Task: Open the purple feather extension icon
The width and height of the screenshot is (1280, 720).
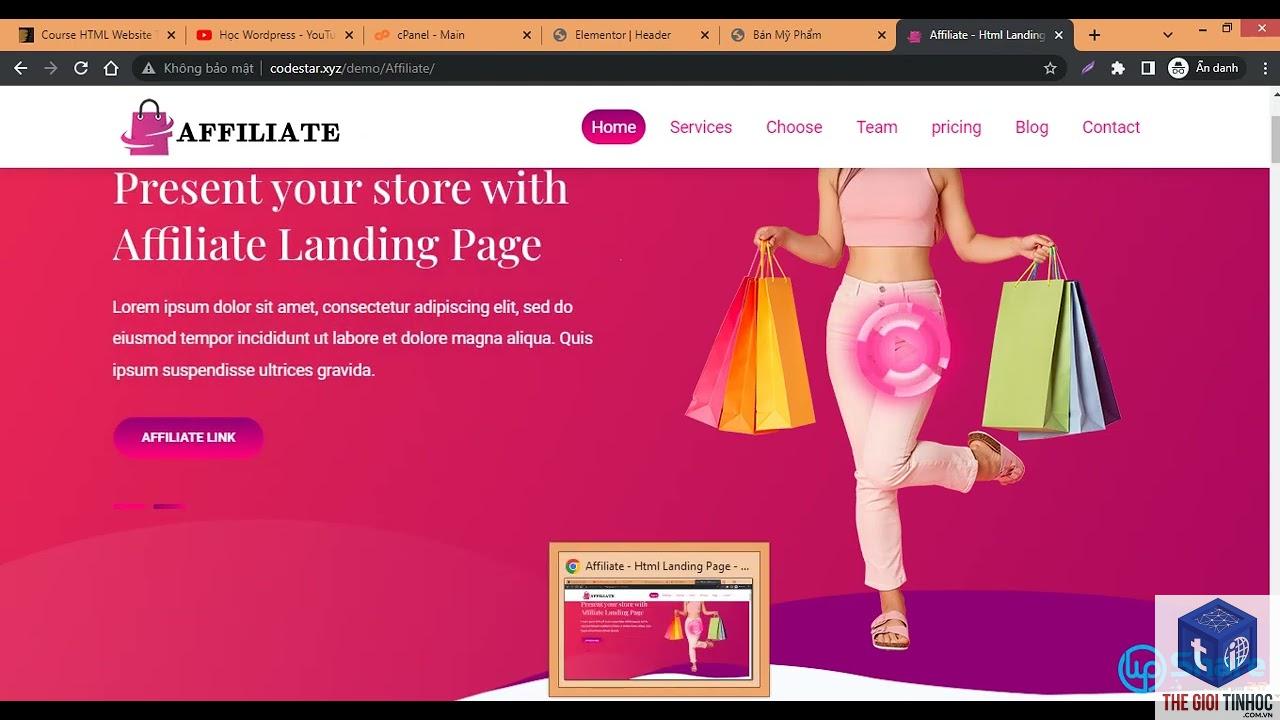Action: point(1088,68)
